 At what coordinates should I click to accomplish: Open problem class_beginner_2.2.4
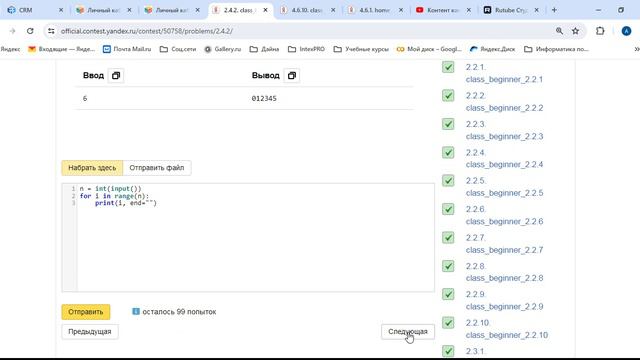tap(504, 164)
